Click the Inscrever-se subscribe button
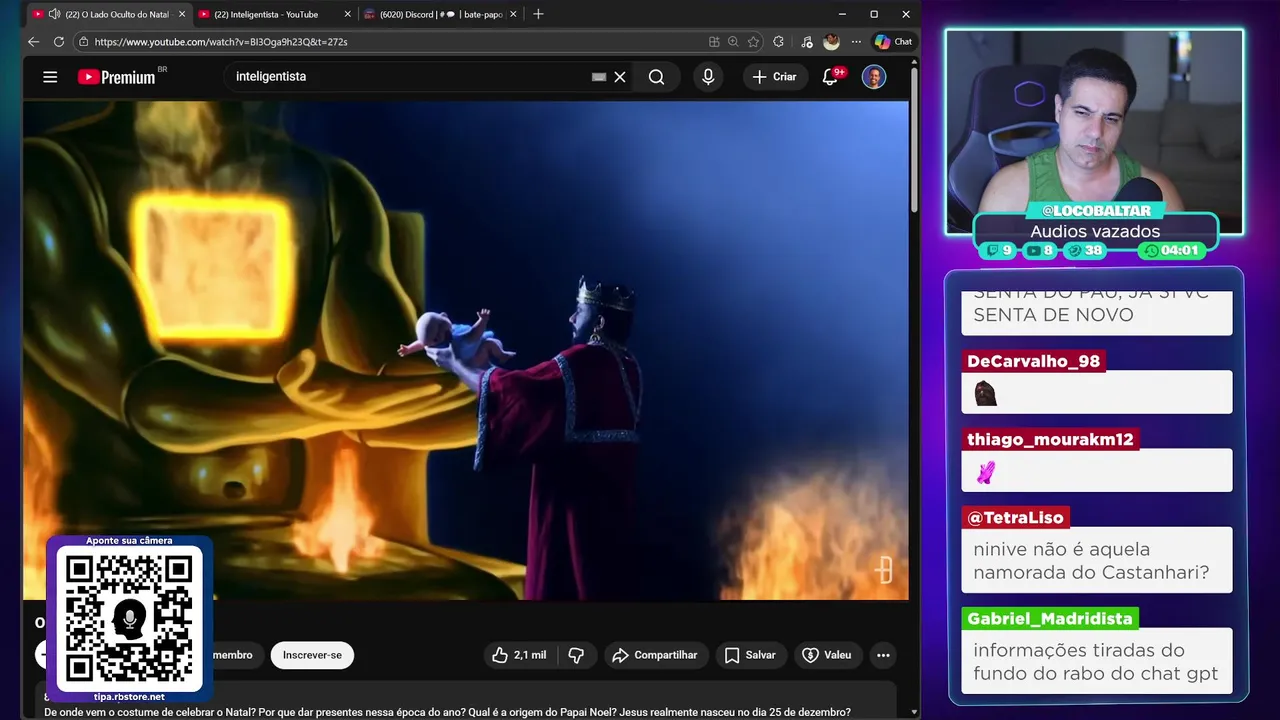This screenshot has width=1280, height=720. coord(312,655)
